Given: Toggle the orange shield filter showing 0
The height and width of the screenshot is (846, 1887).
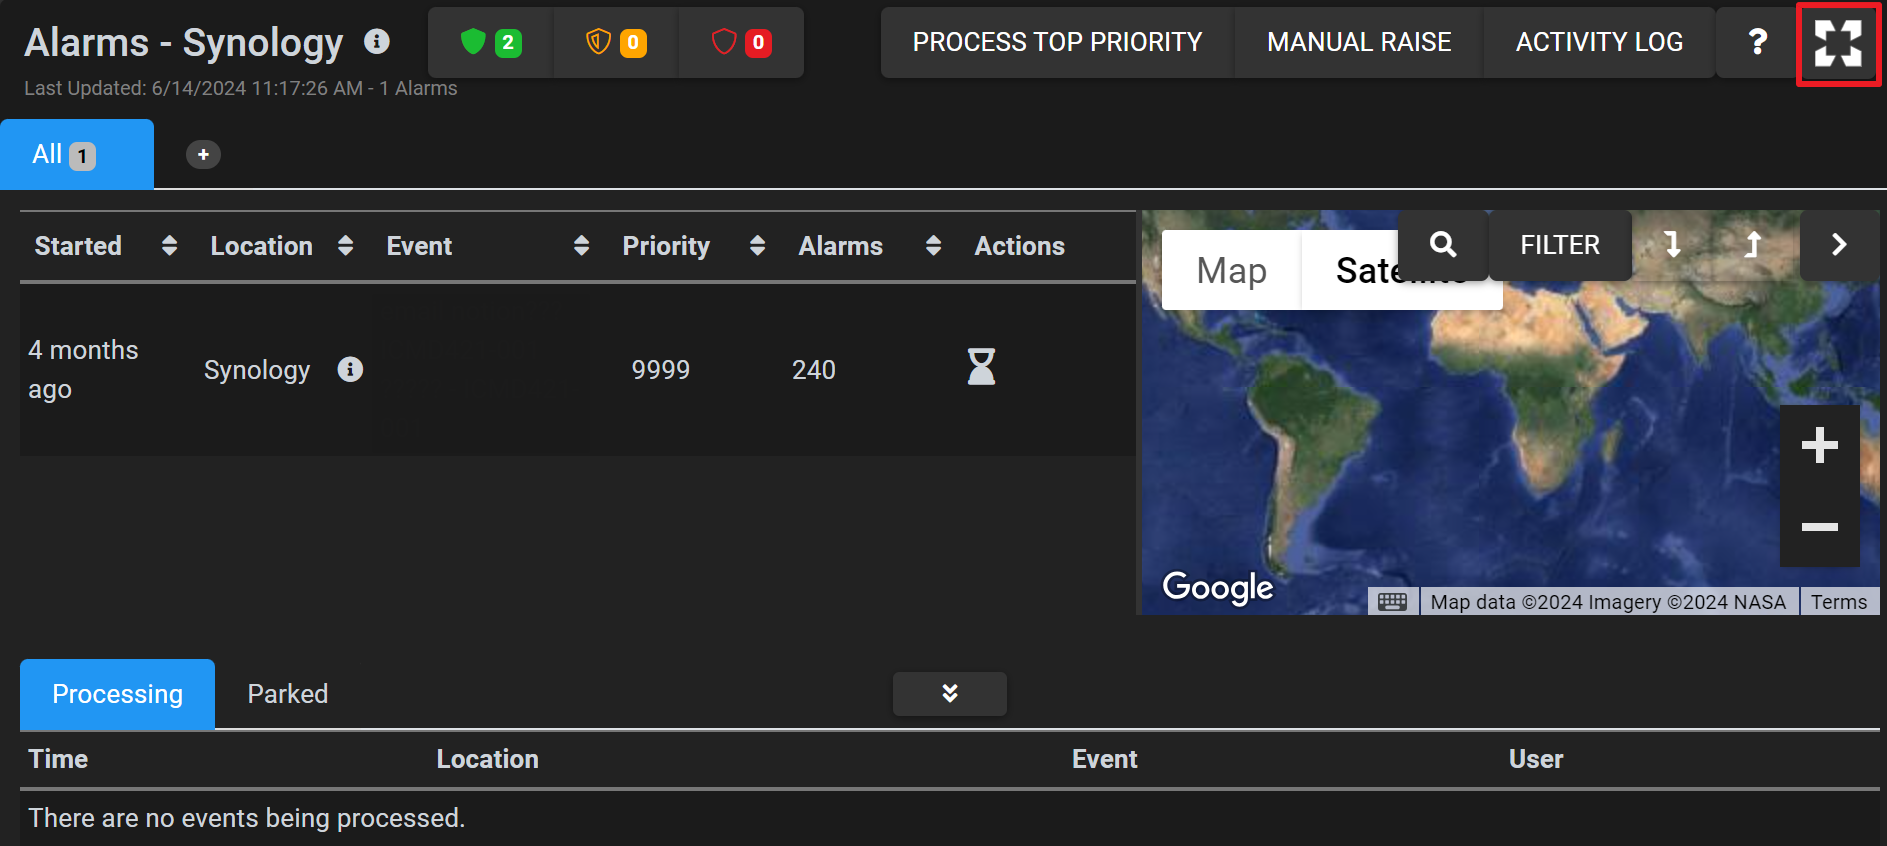Looking at the screenshot, I should [x=615, y=42].
